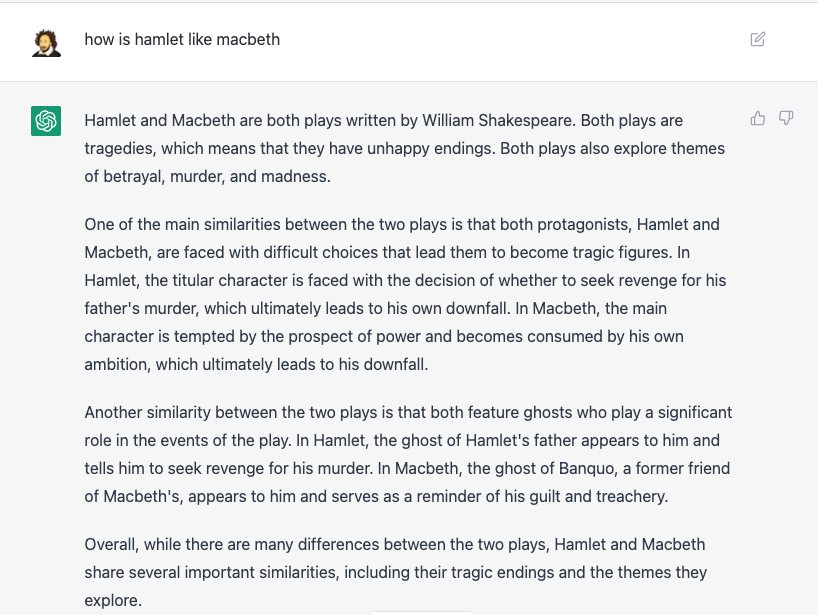This screenshot has height=615, width=818.
Task: Click the phrase 'betrayal, murder, and madness'
Action: pos(216,176)
